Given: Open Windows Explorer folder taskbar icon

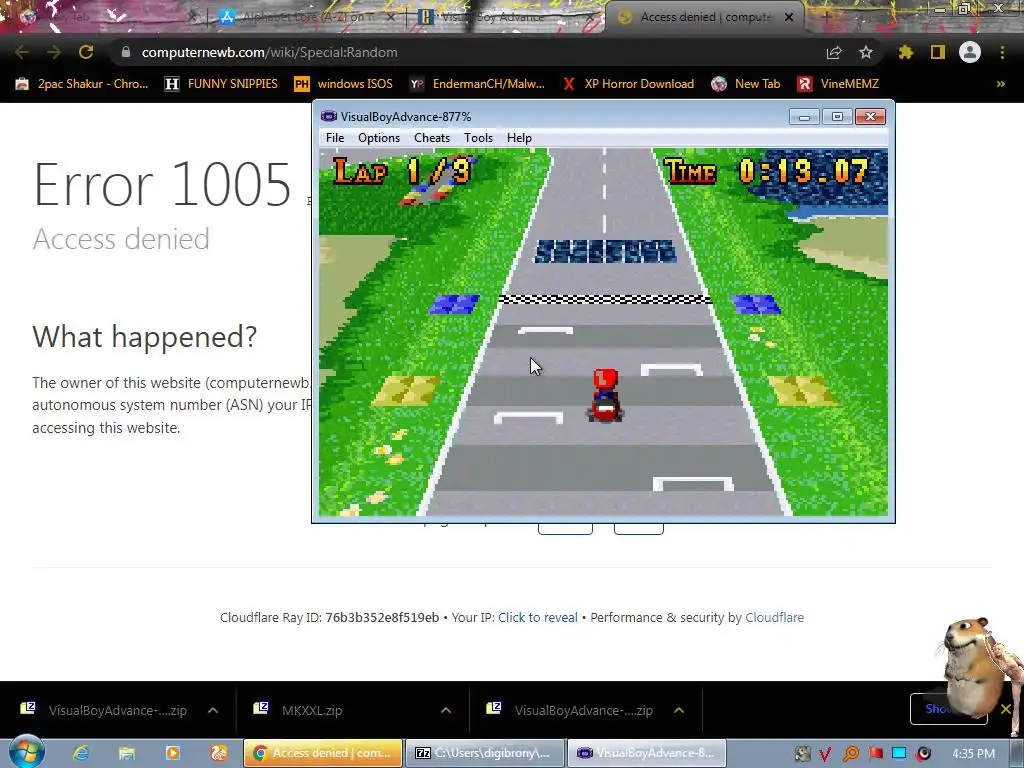Looking at the screenshot, I should (x=127, y=753).
